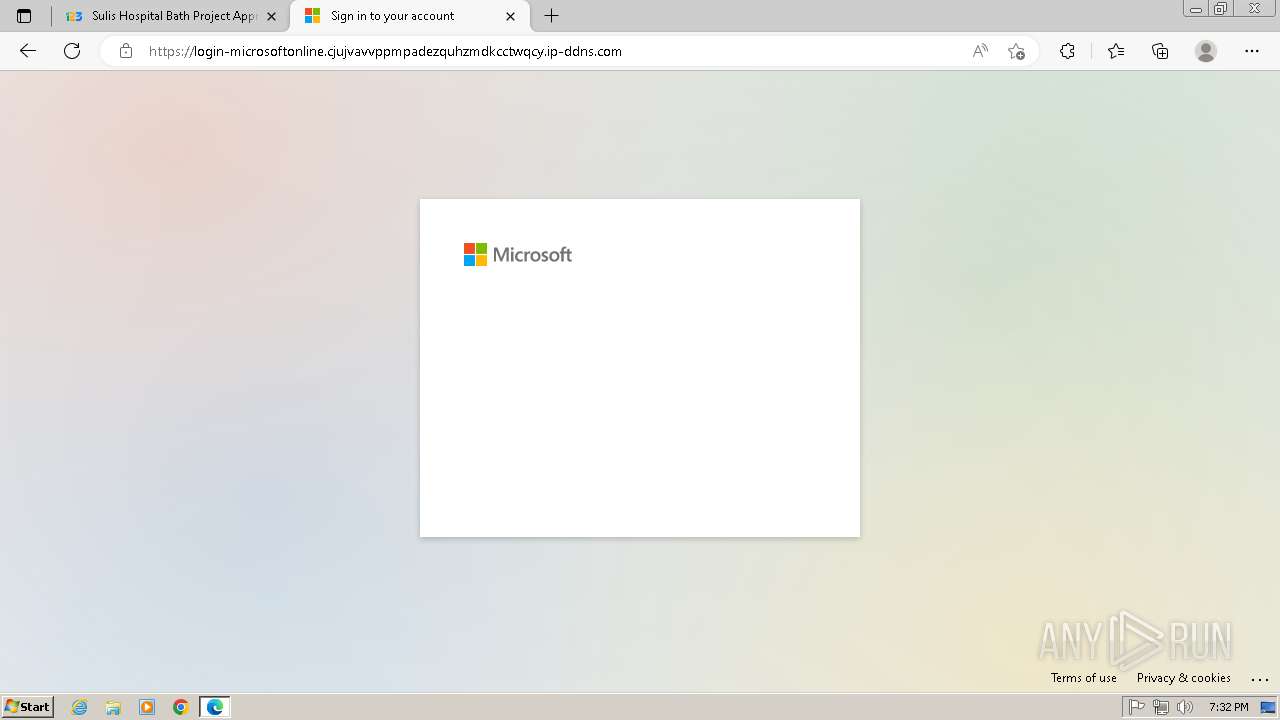Open the clock showing 7:32 PM

coord(1228,707)
